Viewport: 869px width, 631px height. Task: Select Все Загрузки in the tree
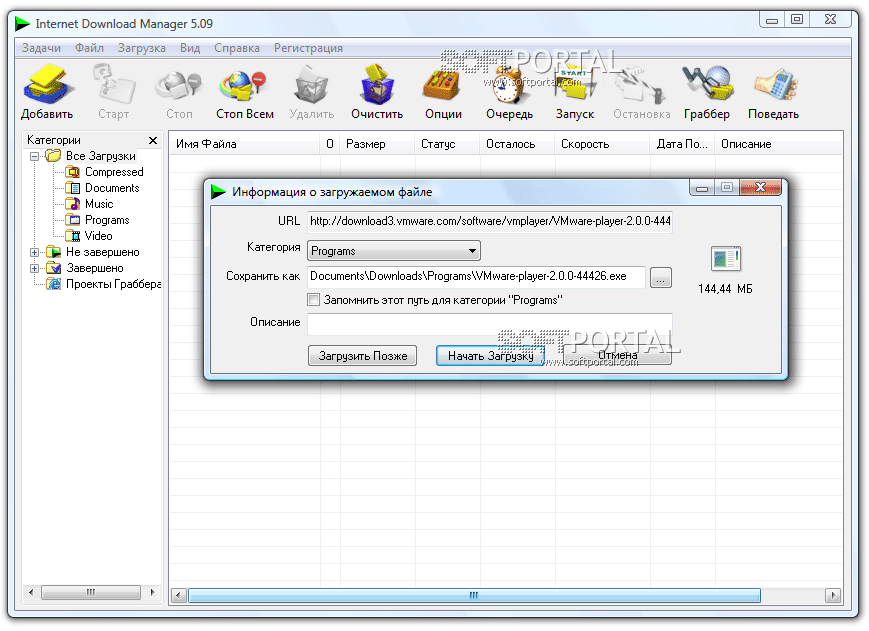100,156
